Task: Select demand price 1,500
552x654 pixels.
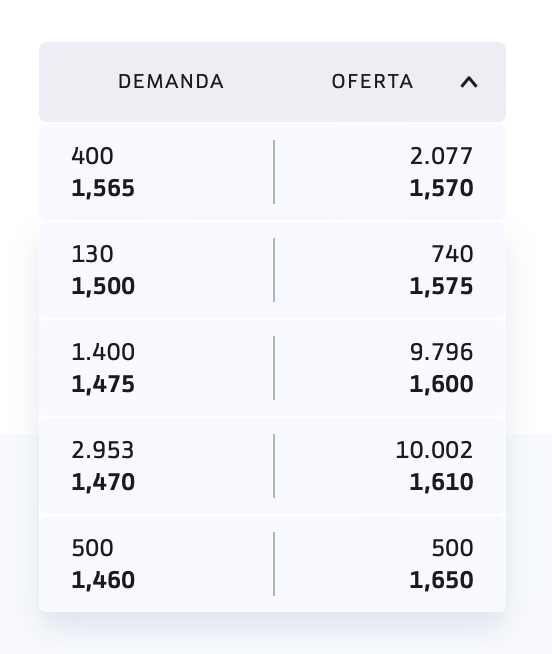Action: point(103,286)
